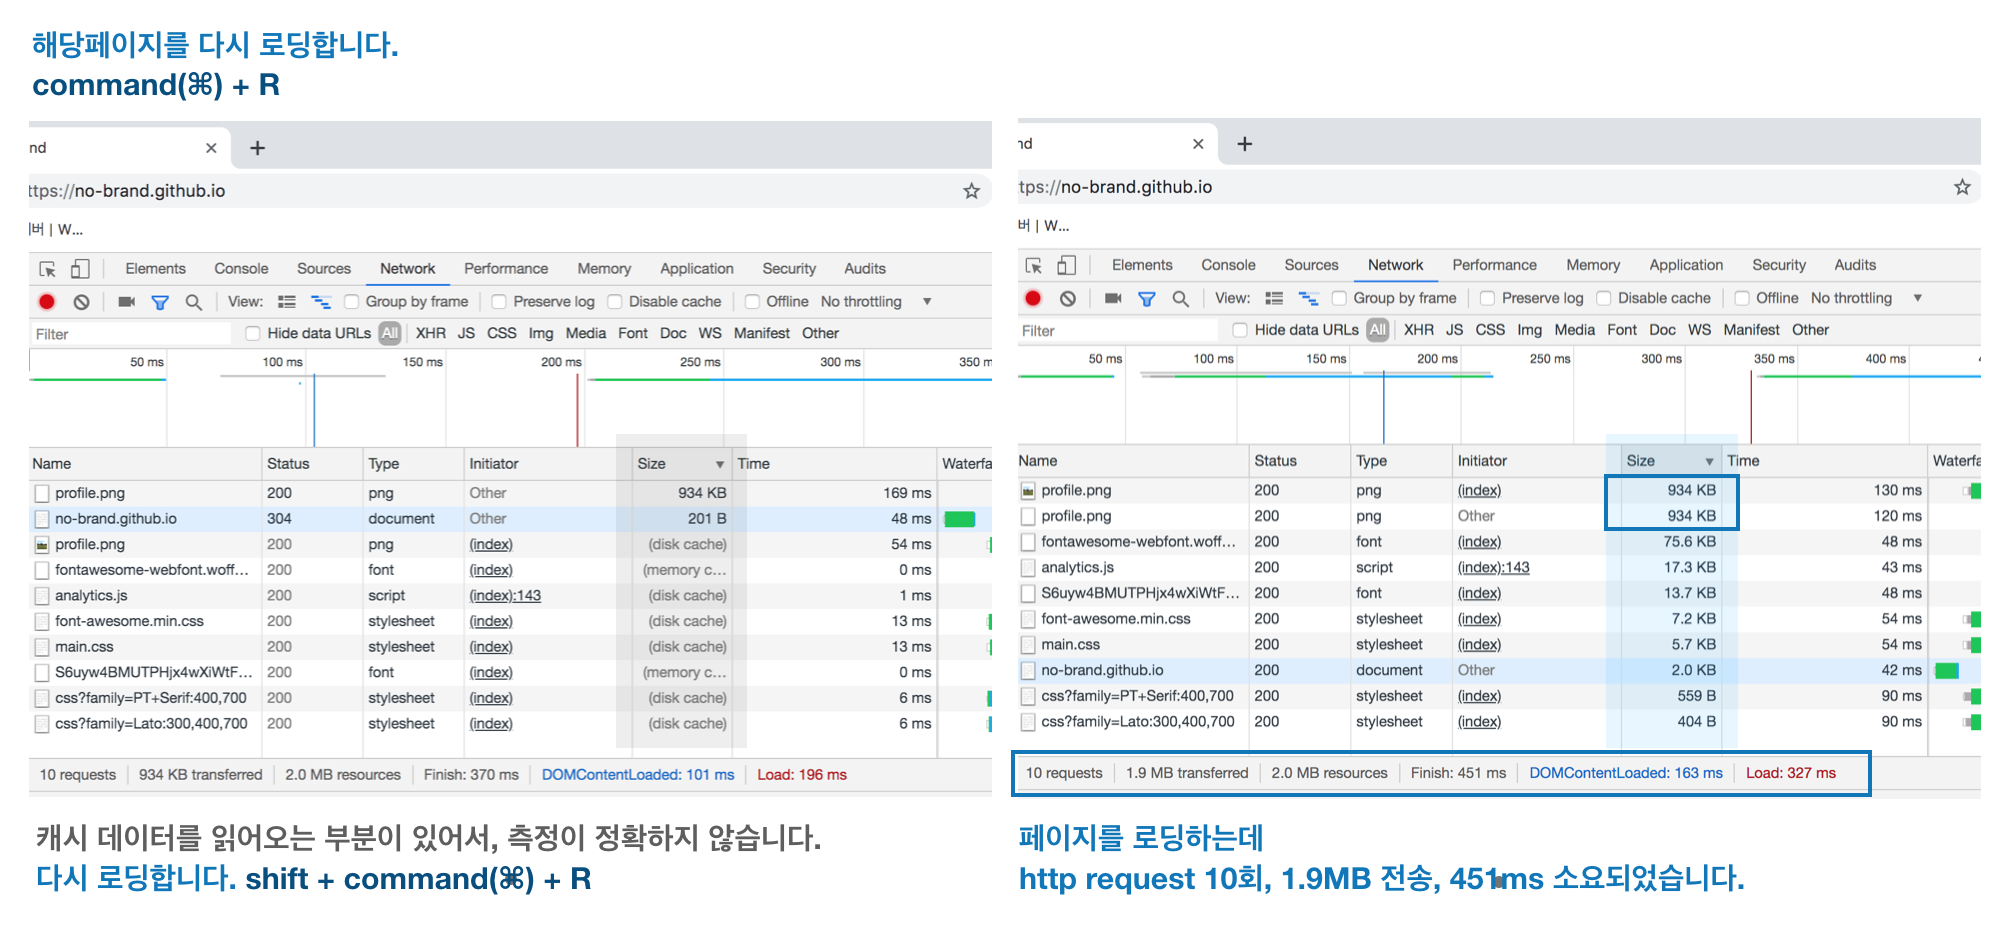Filter by XHR in left DevTools

pos(431,333)
